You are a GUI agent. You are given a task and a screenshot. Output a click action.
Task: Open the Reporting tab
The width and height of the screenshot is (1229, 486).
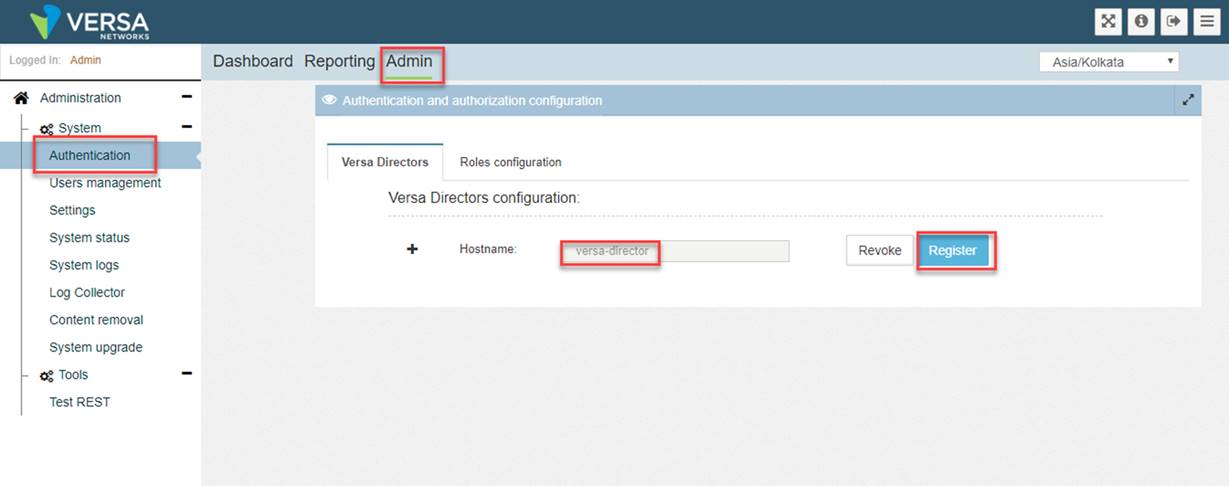pyautogui.click(x=340, y=61)
